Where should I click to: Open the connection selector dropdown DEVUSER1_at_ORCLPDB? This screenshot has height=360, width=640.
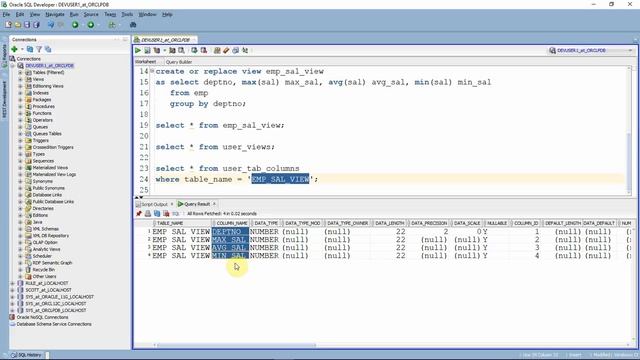[x=591, y=51]
